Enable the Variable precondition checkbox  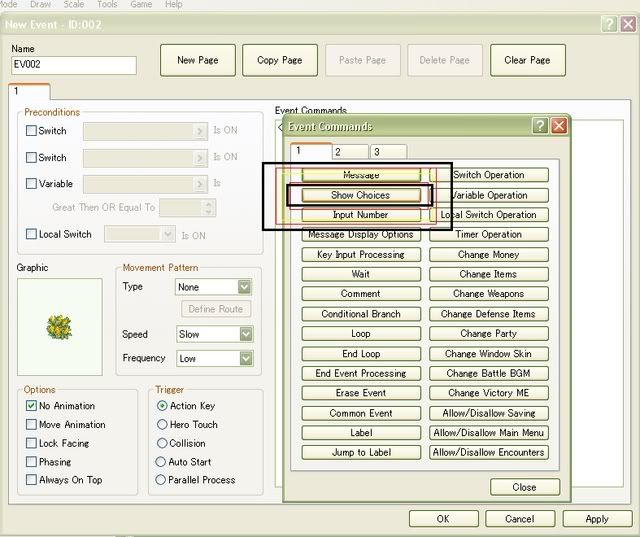(x=31, y=184)
